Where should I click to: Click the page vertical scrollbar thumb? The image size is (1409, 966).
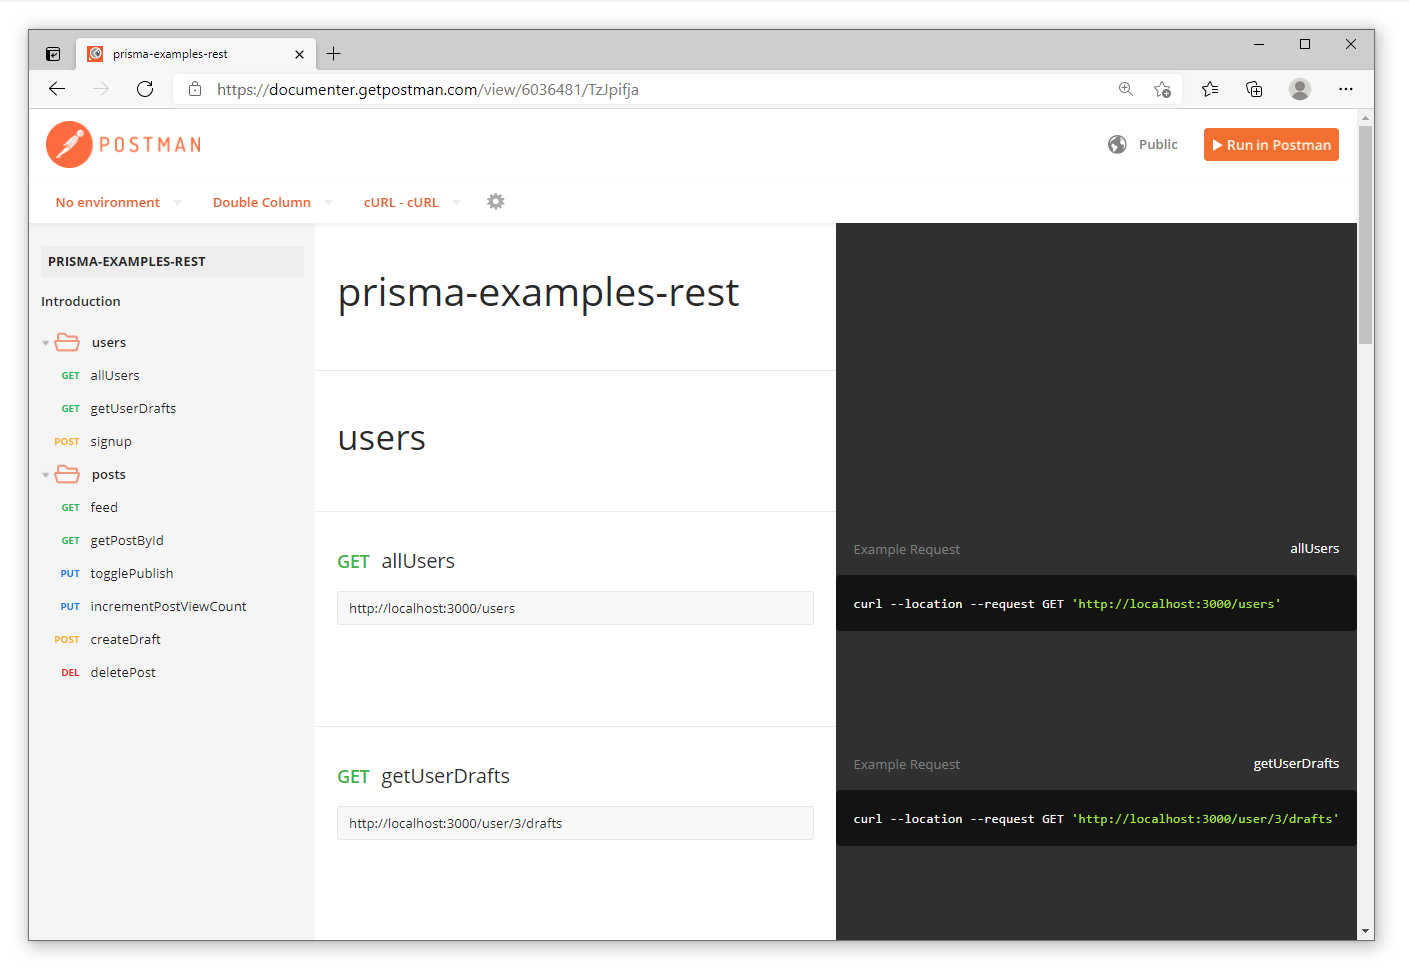(x=1365, y=235)
